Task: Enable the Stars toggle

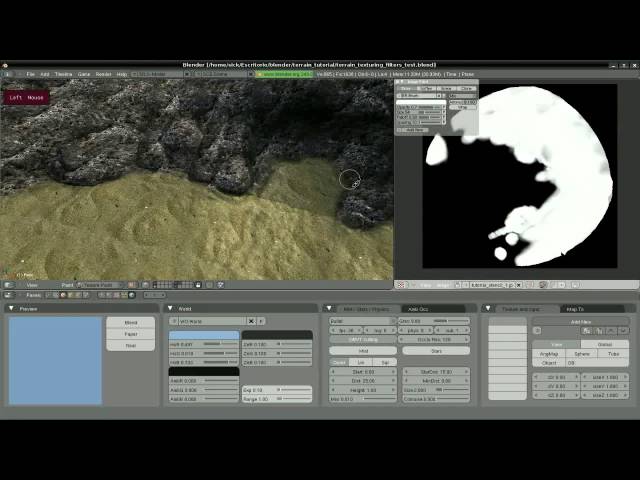Action: point(436,351)
